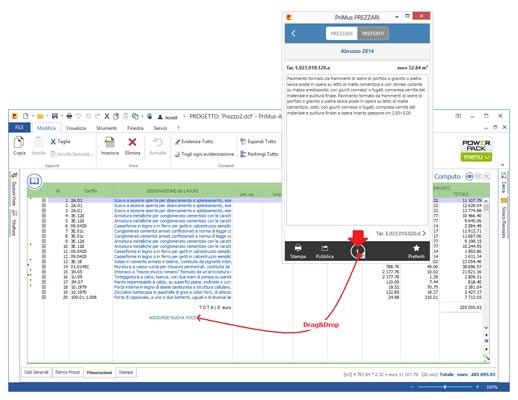518x400 pixels.
Task: Go to next tariff E.023.010.020.d chevron
Action: [x=424, y=233]
